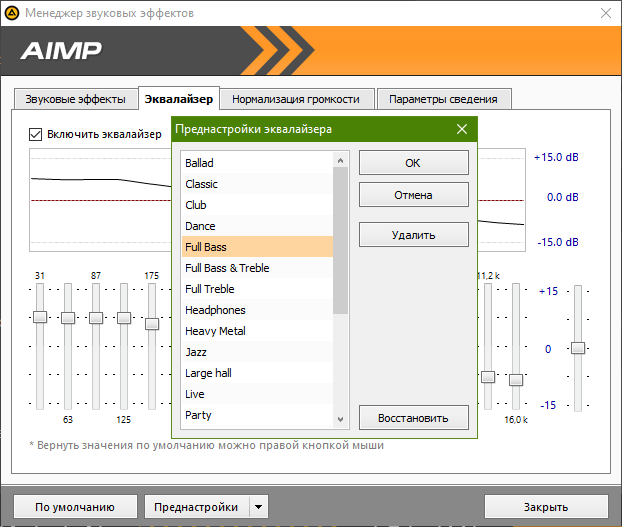Image resolution: width=622 pixels, height=527 pixels.
Task: Choose the 'Full Bass & Treble' preset
Action: click(x=257, y=268)
